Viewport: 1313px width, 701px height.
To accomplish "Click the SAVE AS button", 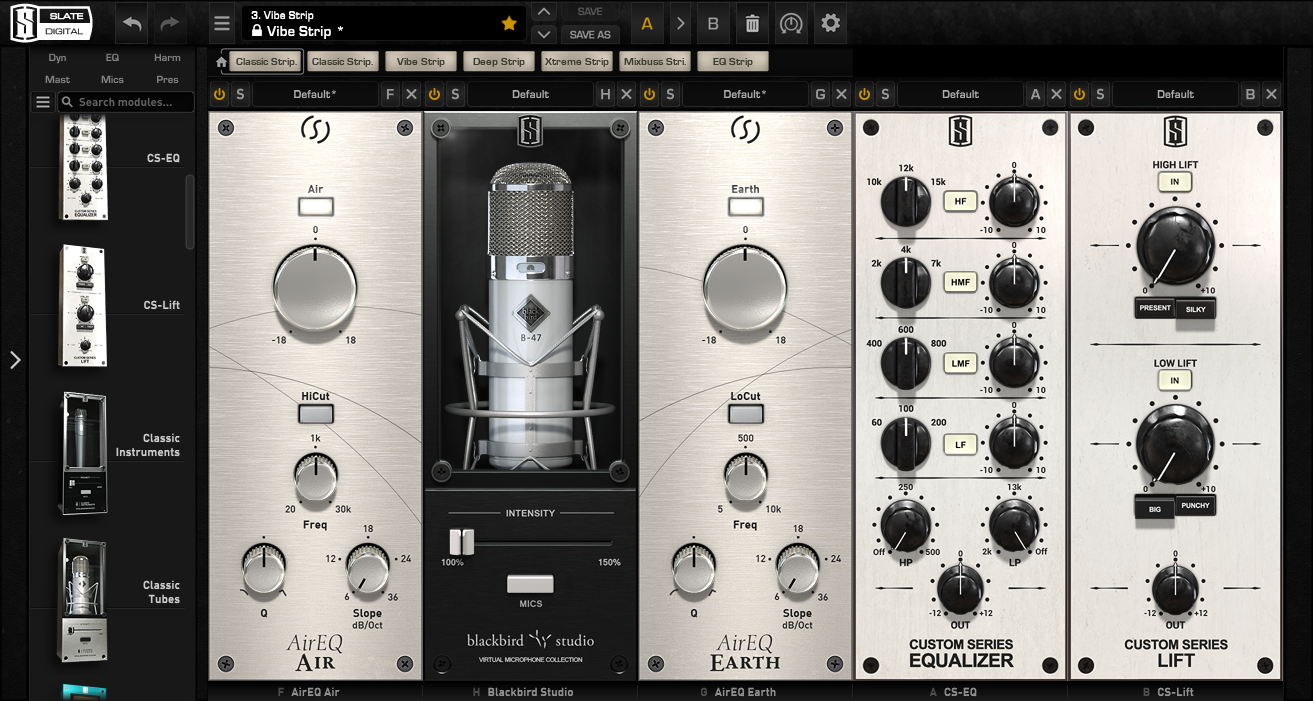I will 590,34.
